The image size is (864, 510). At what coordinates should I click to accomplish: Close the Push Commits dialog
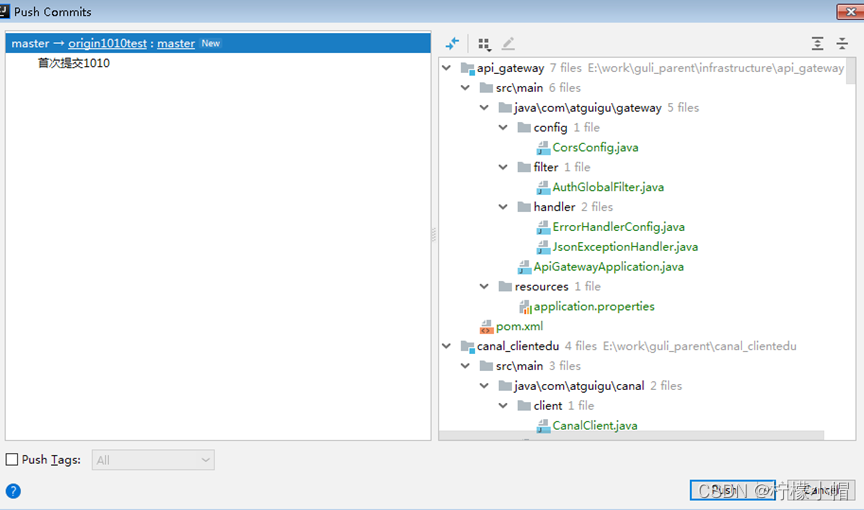pos(850,12)
